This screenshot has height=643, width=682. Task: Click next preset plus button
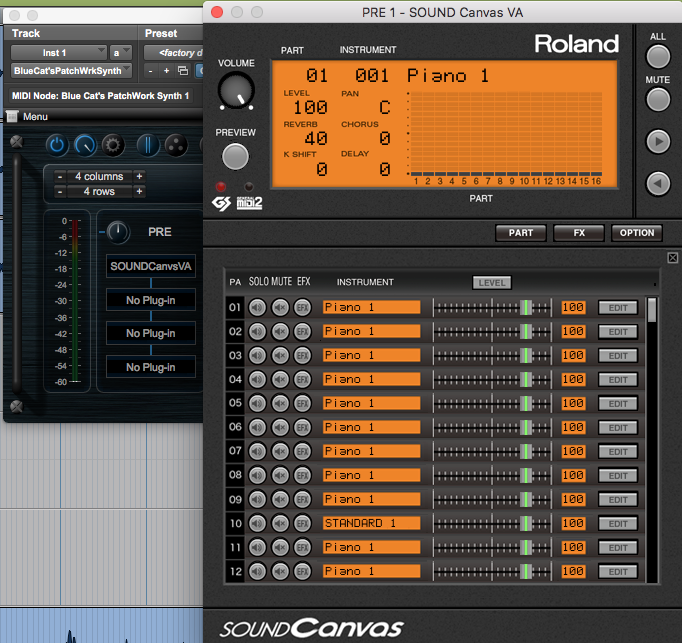[167, 70]
